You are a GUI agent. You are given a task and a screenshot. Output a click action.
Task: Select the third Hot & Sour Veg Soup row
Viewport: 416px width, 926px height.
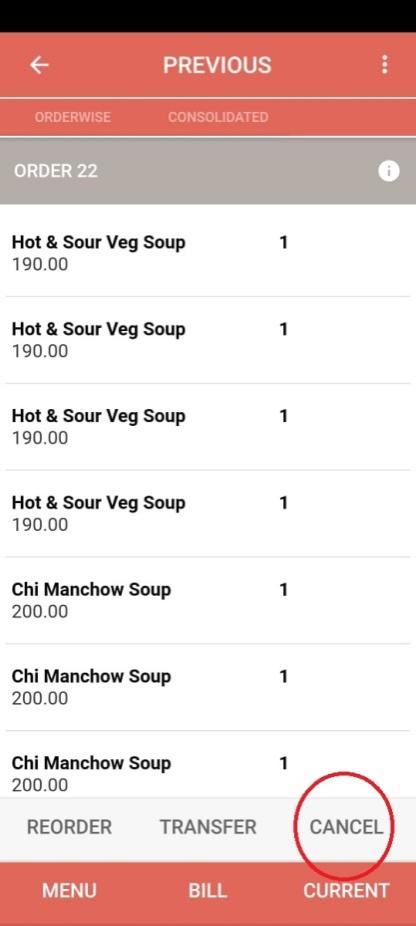pos(208,427)
